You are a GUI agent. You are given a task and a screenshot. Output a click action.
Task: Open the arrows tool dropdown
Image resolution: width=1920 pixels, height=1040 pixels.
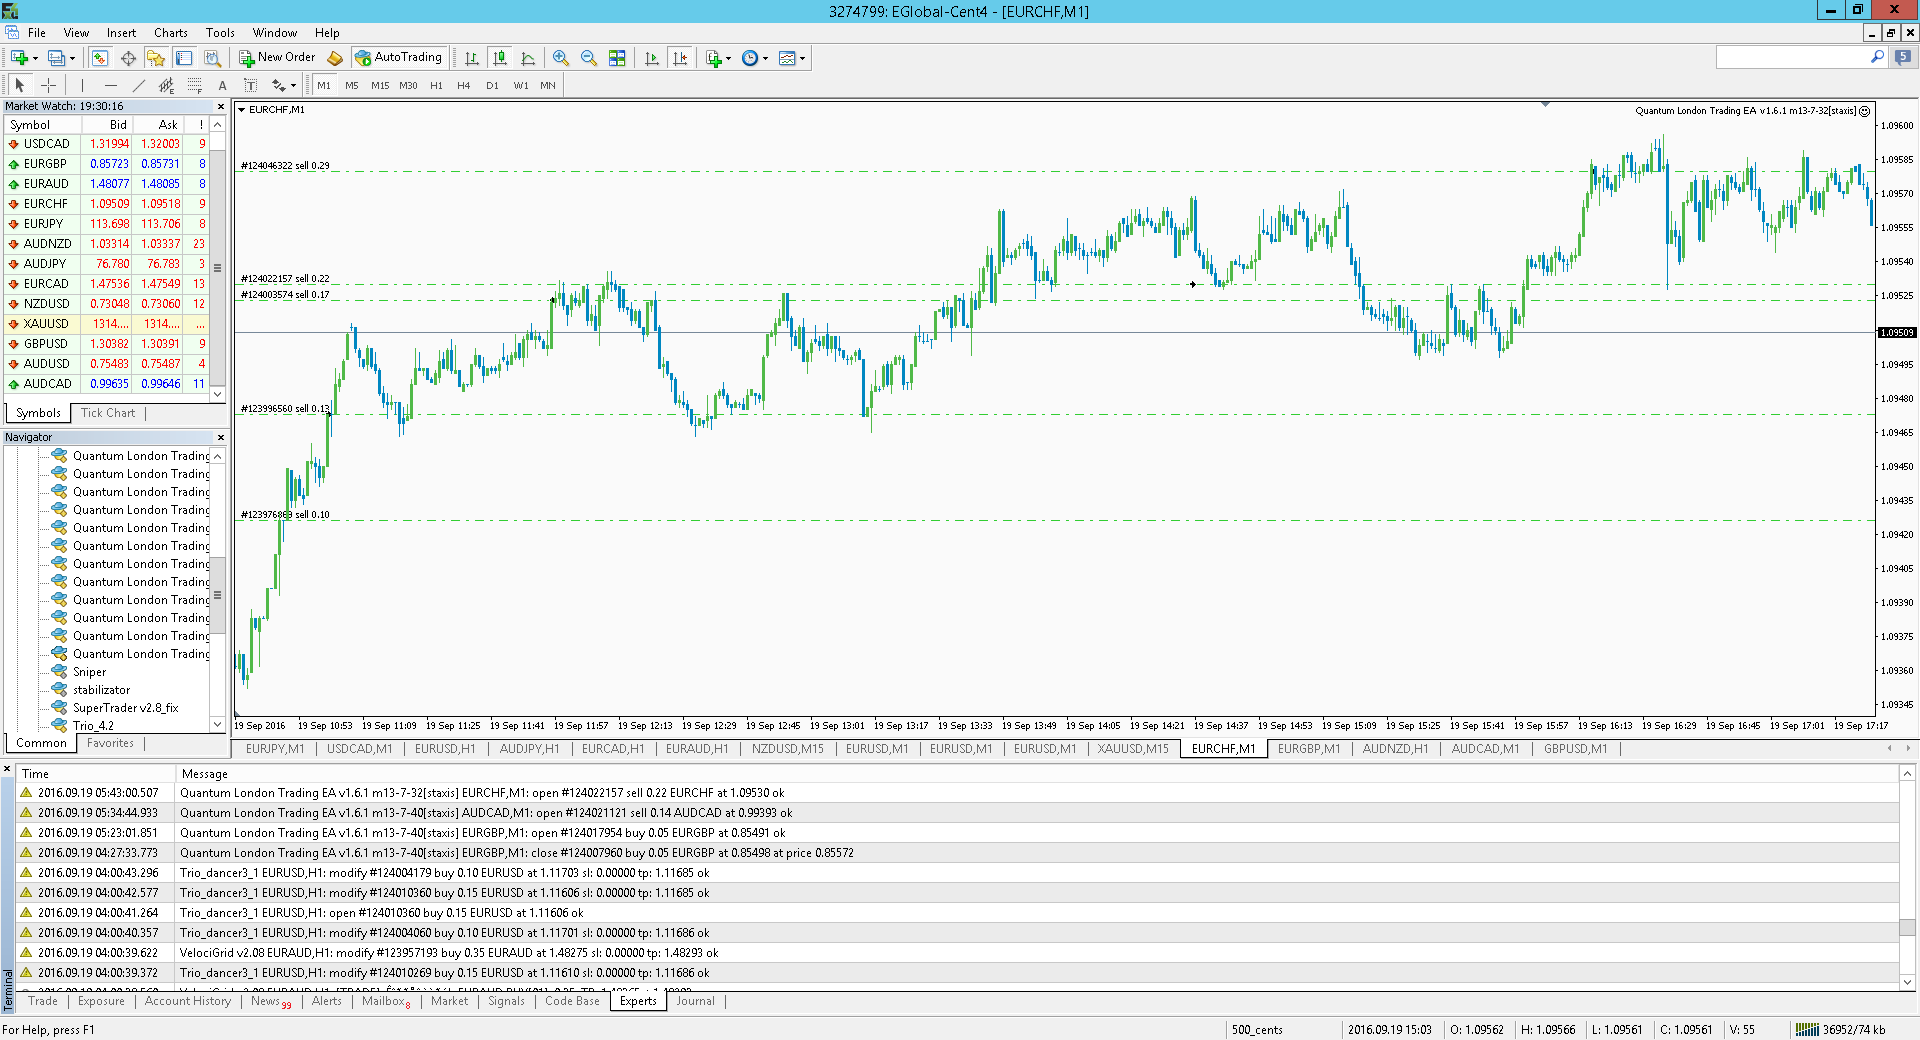[293, 86]
